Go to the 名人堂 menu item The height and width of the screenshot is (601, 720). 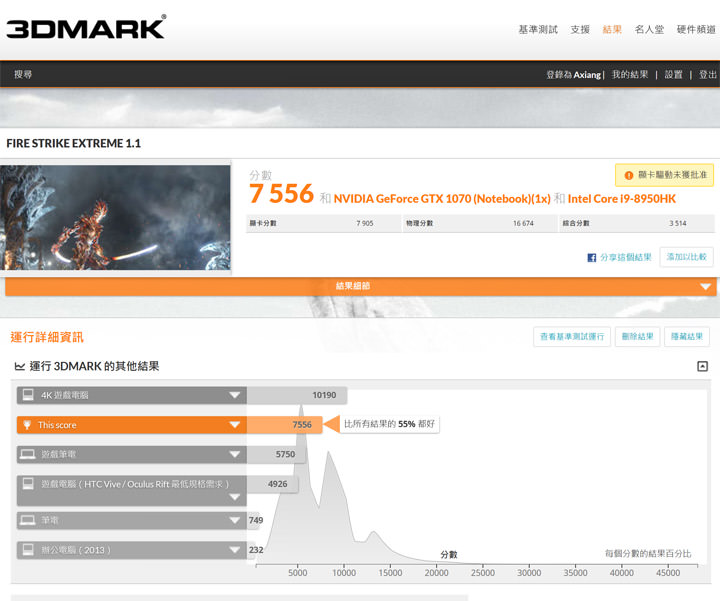(649, 30)
